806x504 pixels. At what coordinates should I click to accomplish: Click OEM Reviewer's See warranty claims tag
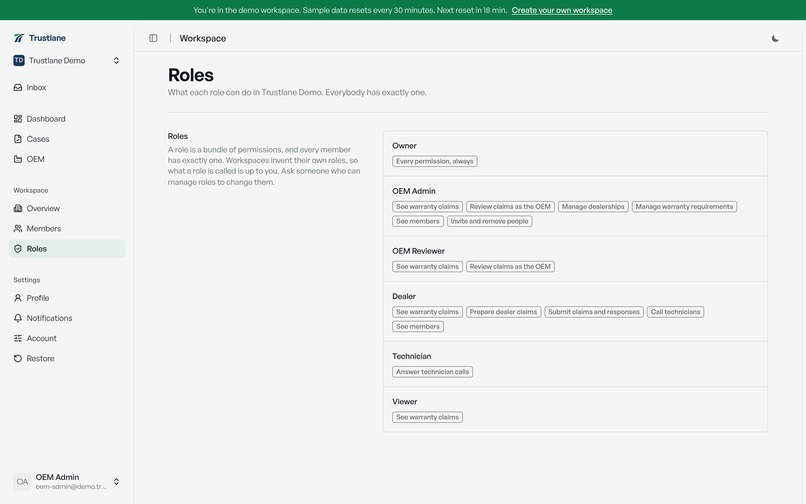pyautogui.click(x=427, y=266)
